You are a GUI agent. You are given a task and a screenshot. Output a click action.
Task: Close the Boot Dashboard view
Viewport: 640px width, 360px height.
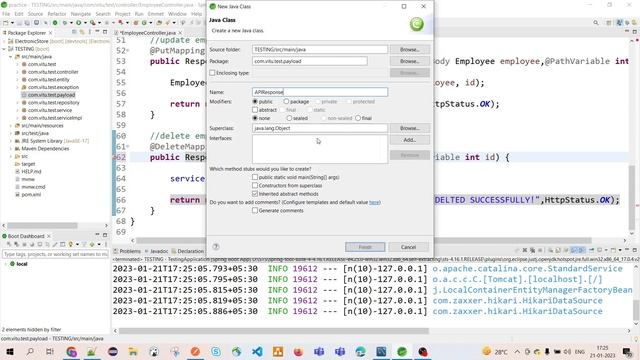coord(49,236)
